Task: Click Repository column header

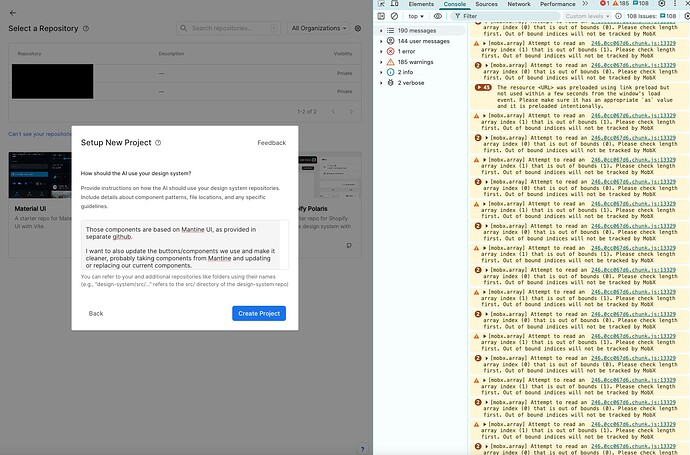Action: (29, 54)
